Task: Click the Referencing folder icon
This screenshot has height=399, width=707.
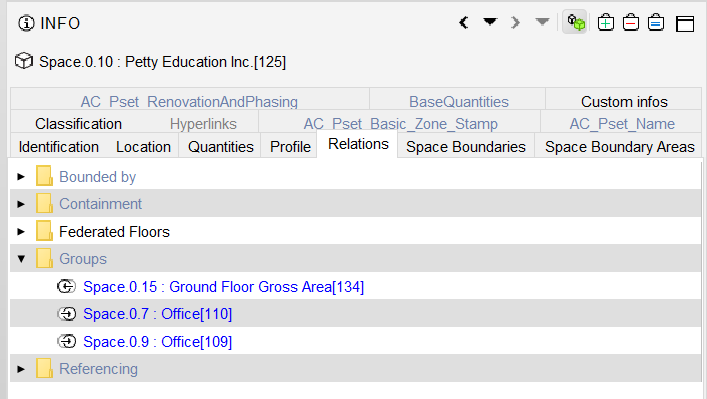Action: point(44,368)
